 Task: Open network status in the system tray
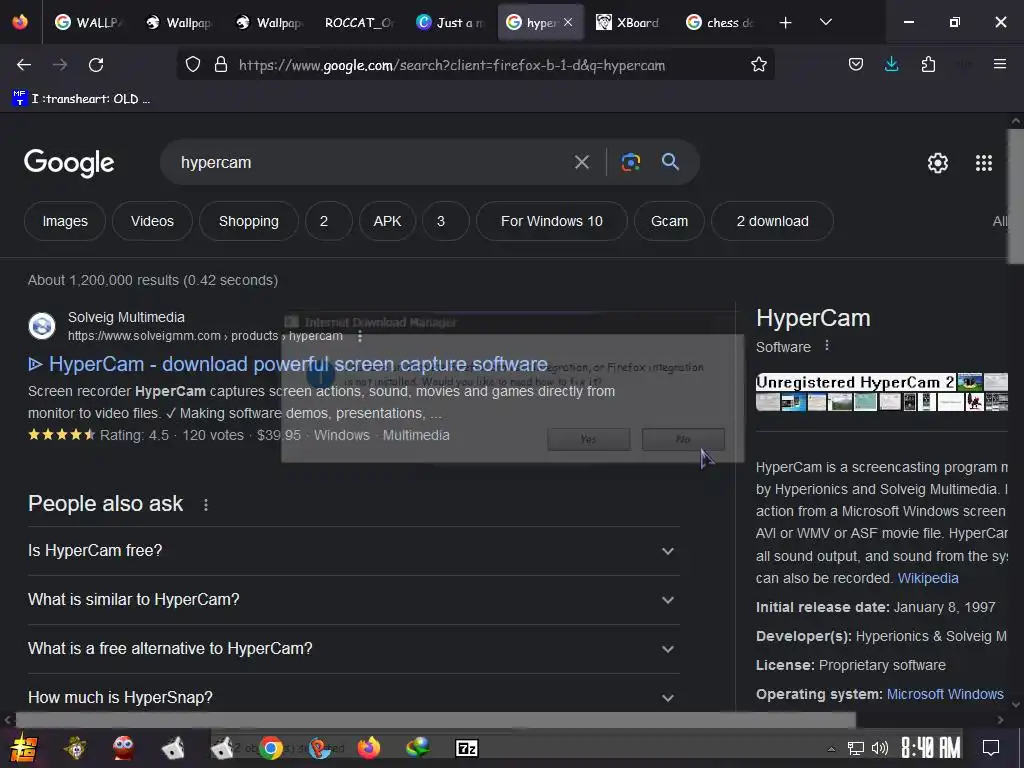(856, 748)
